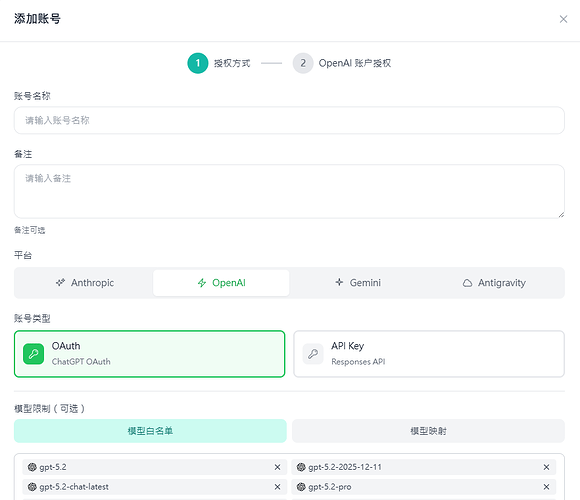Click the 模型限制（可选）label
This screenshot has width=580, height=500.
[50, 409]
